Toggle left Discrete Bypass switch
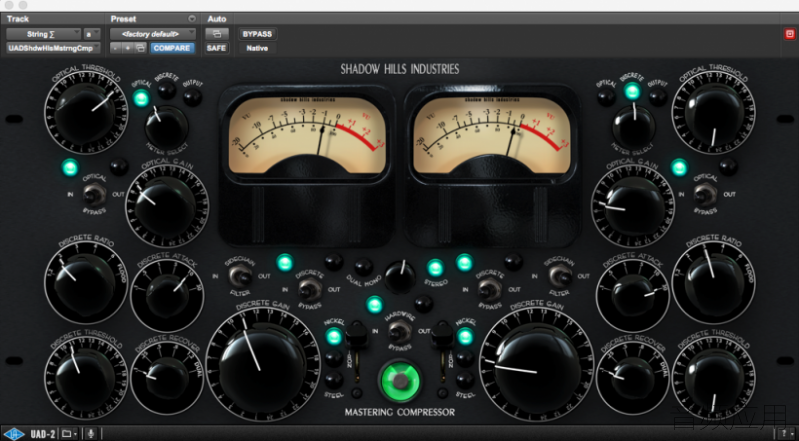 (309, 290)
